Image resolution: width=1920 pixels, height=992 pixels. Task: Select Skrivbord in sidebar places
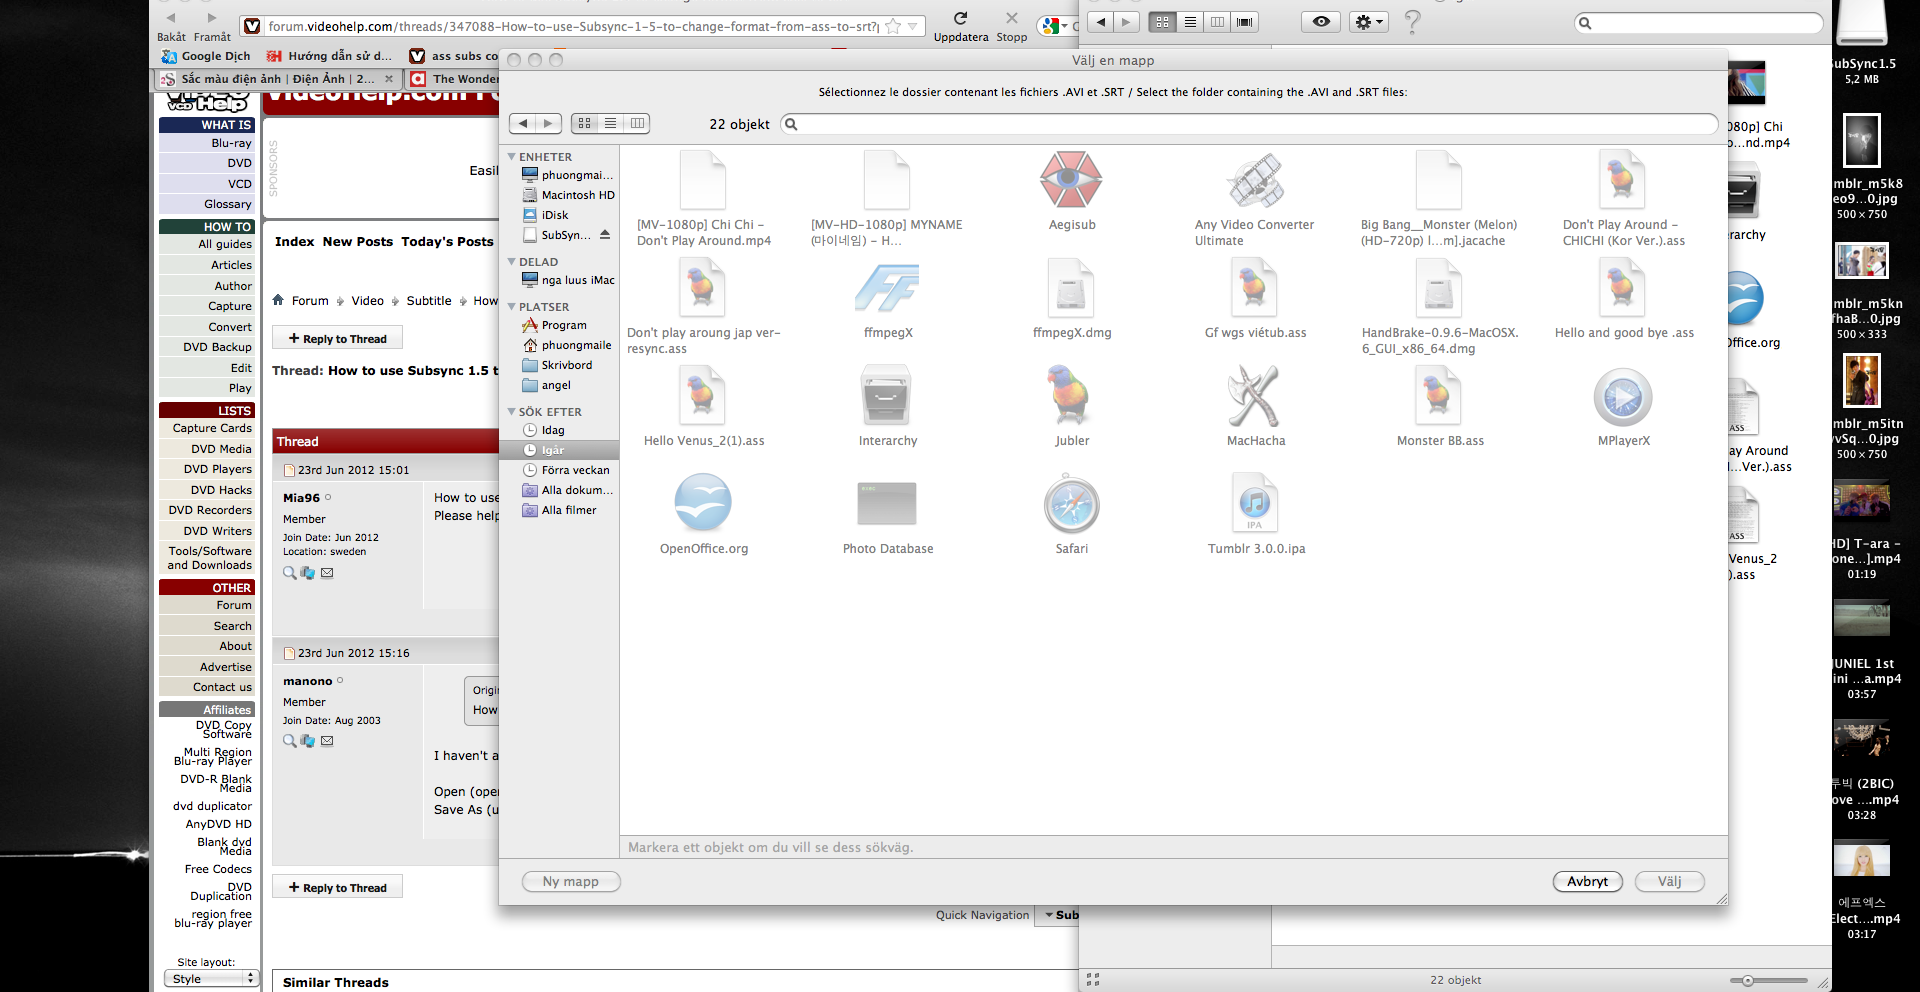point(557,365)
